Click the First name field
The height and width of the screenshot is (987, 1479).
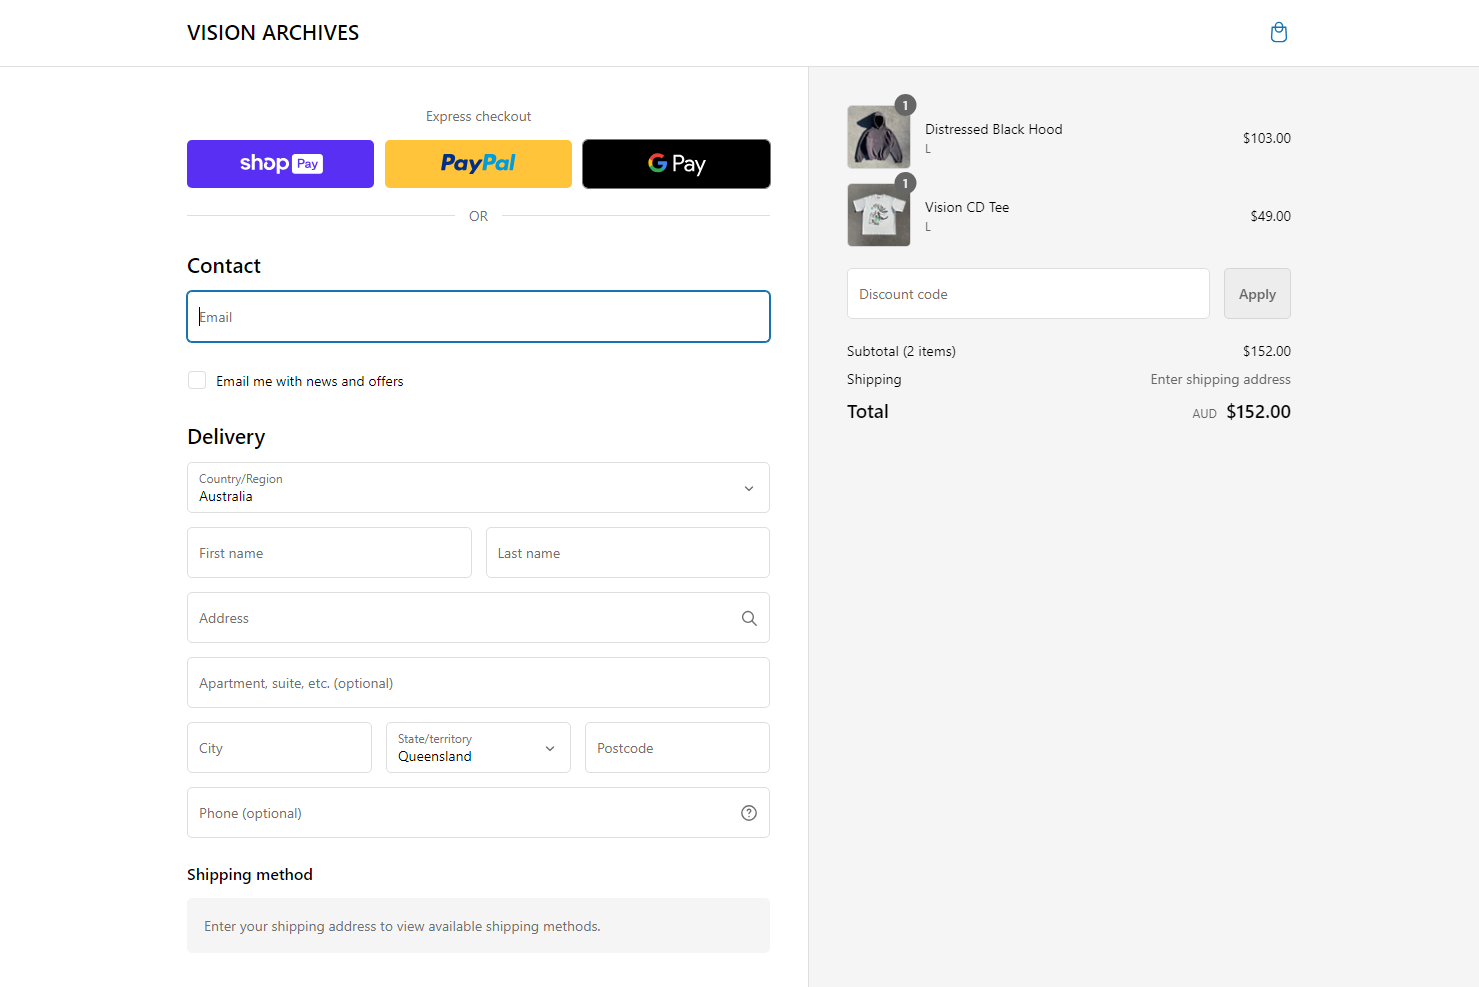tap(329, 553)
